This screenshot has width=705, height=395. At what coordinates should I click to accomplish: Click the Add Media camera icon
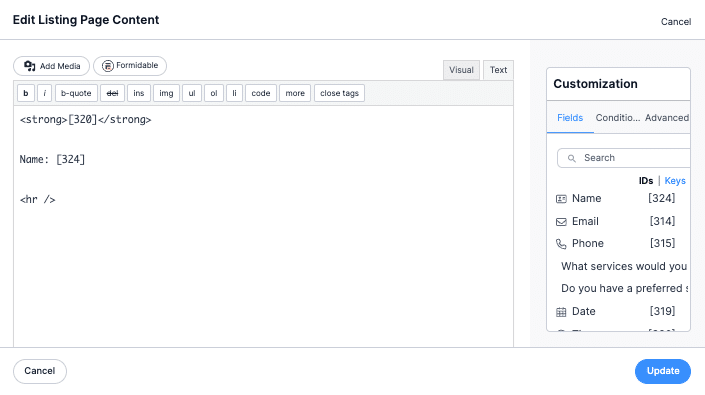[30, 66]
